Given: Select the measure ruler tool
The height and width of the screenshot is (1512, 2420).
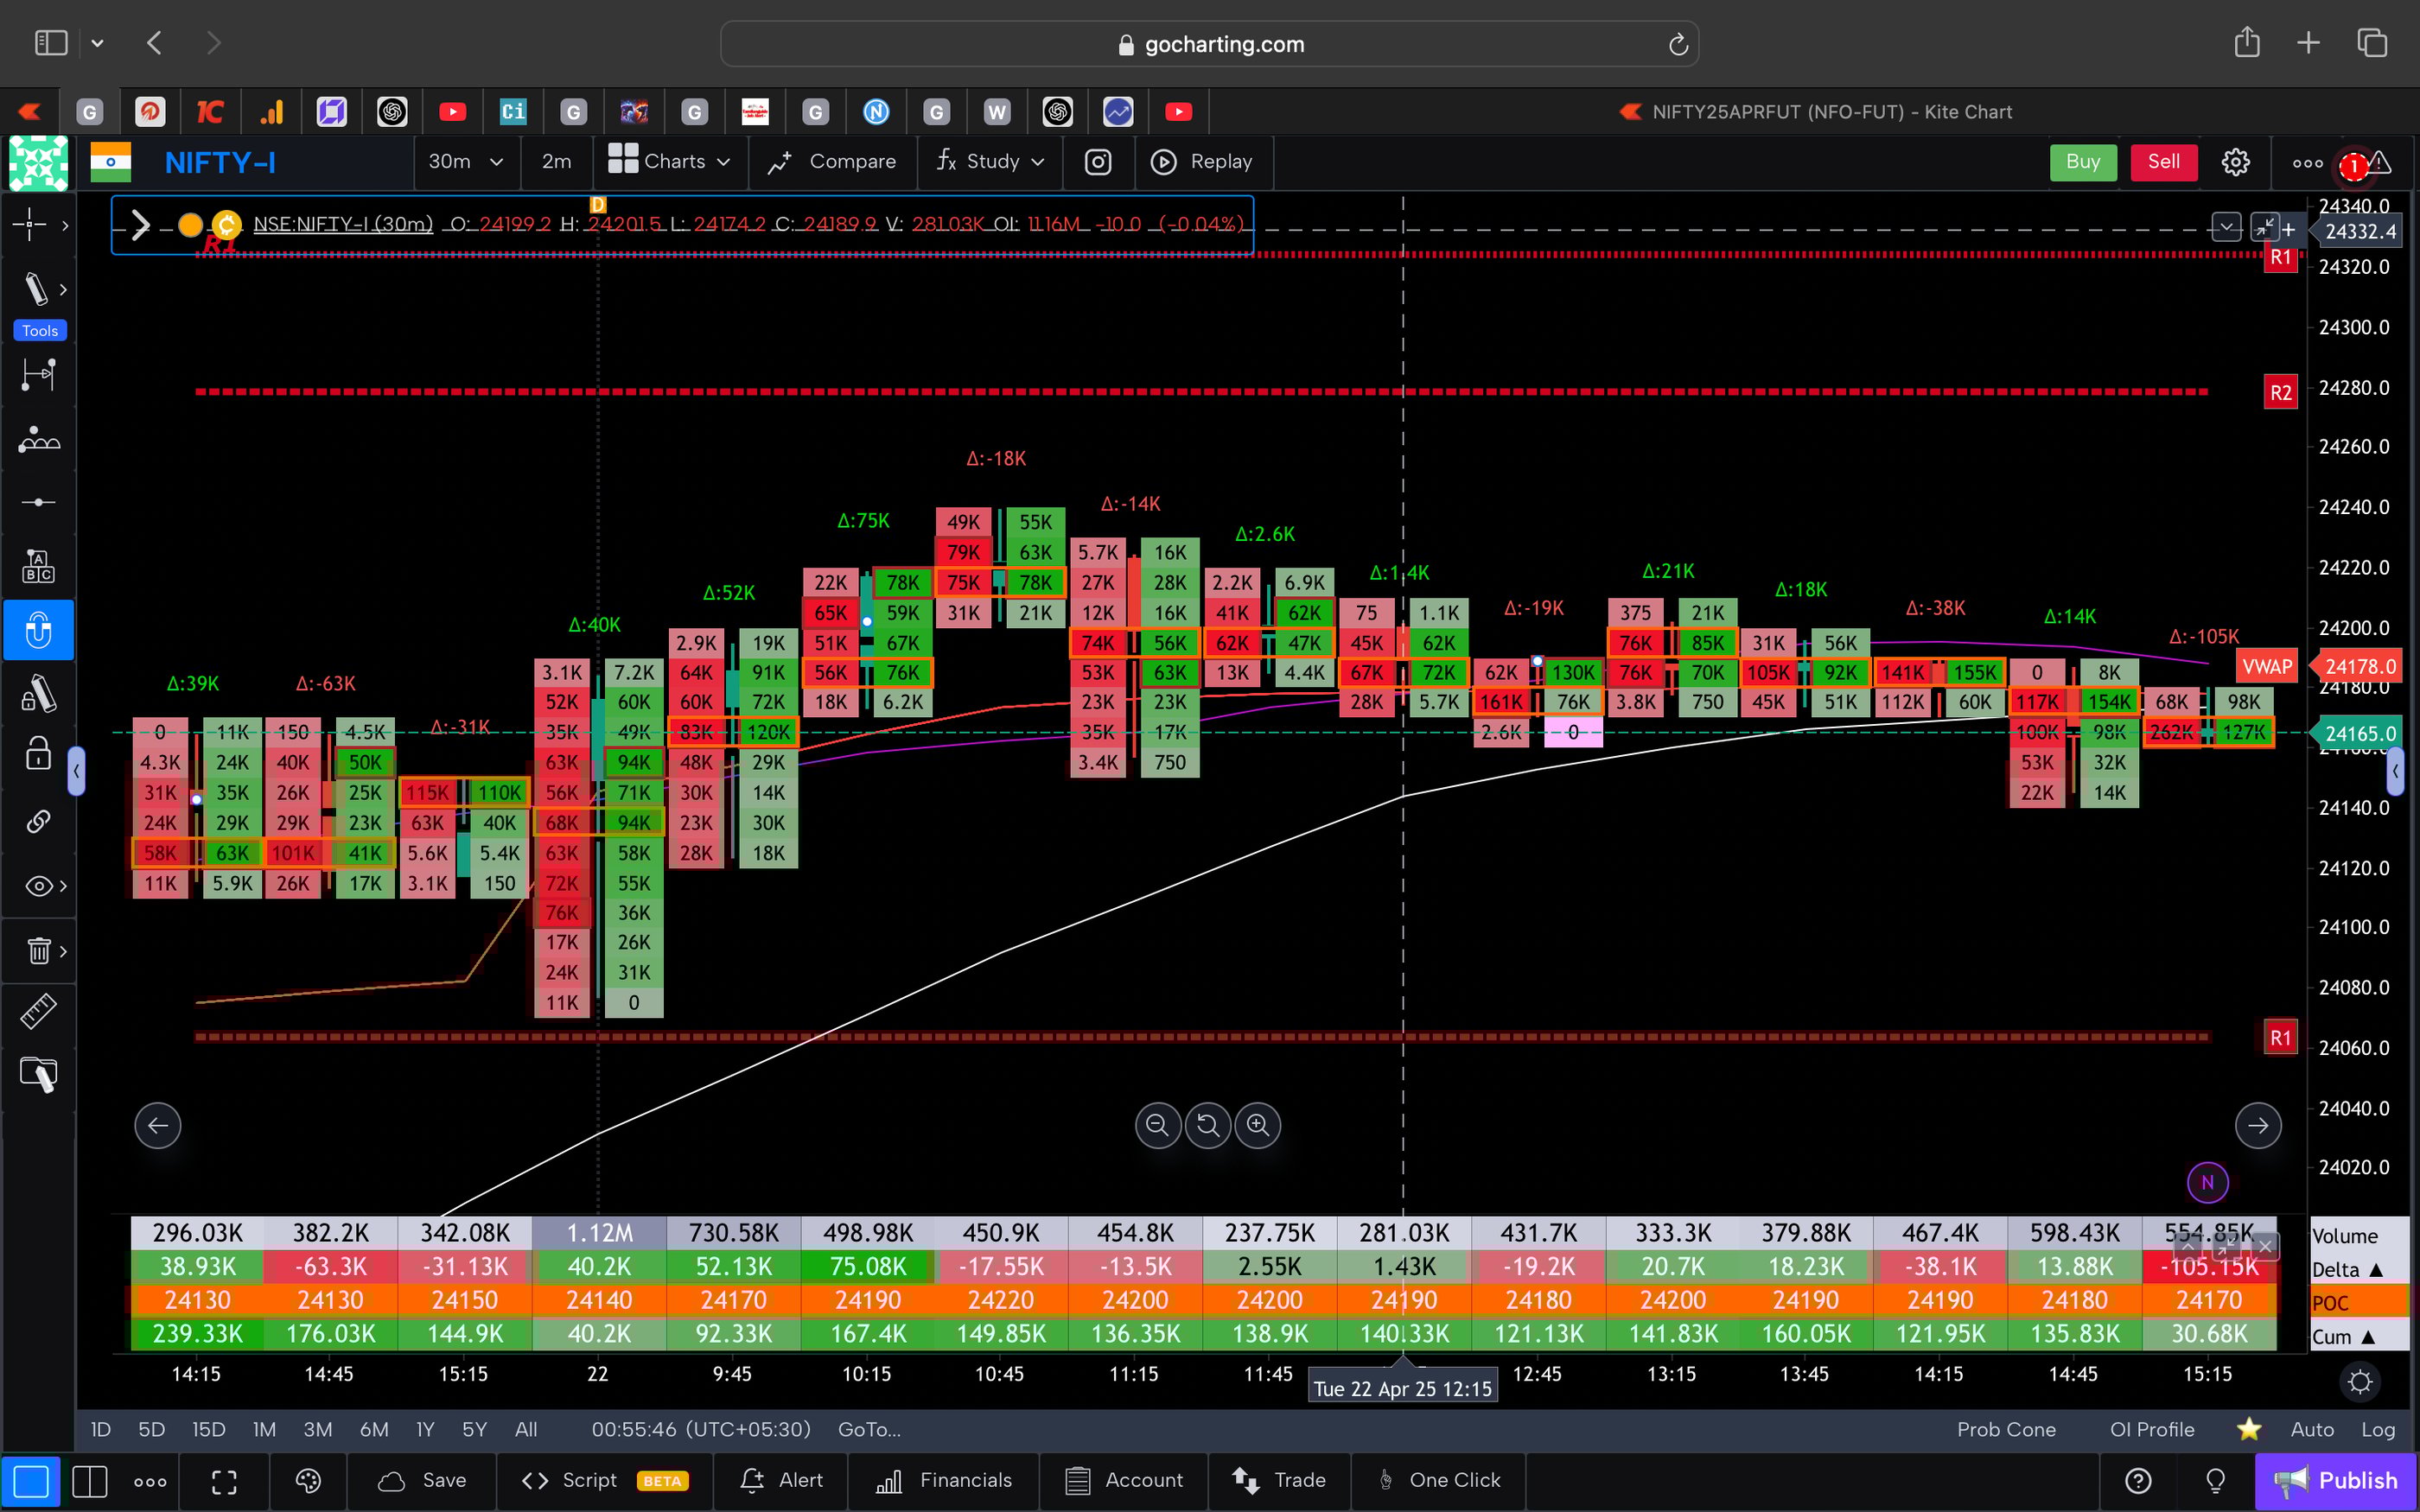Looking at the screenshot, I should [x=38, y=1011].
